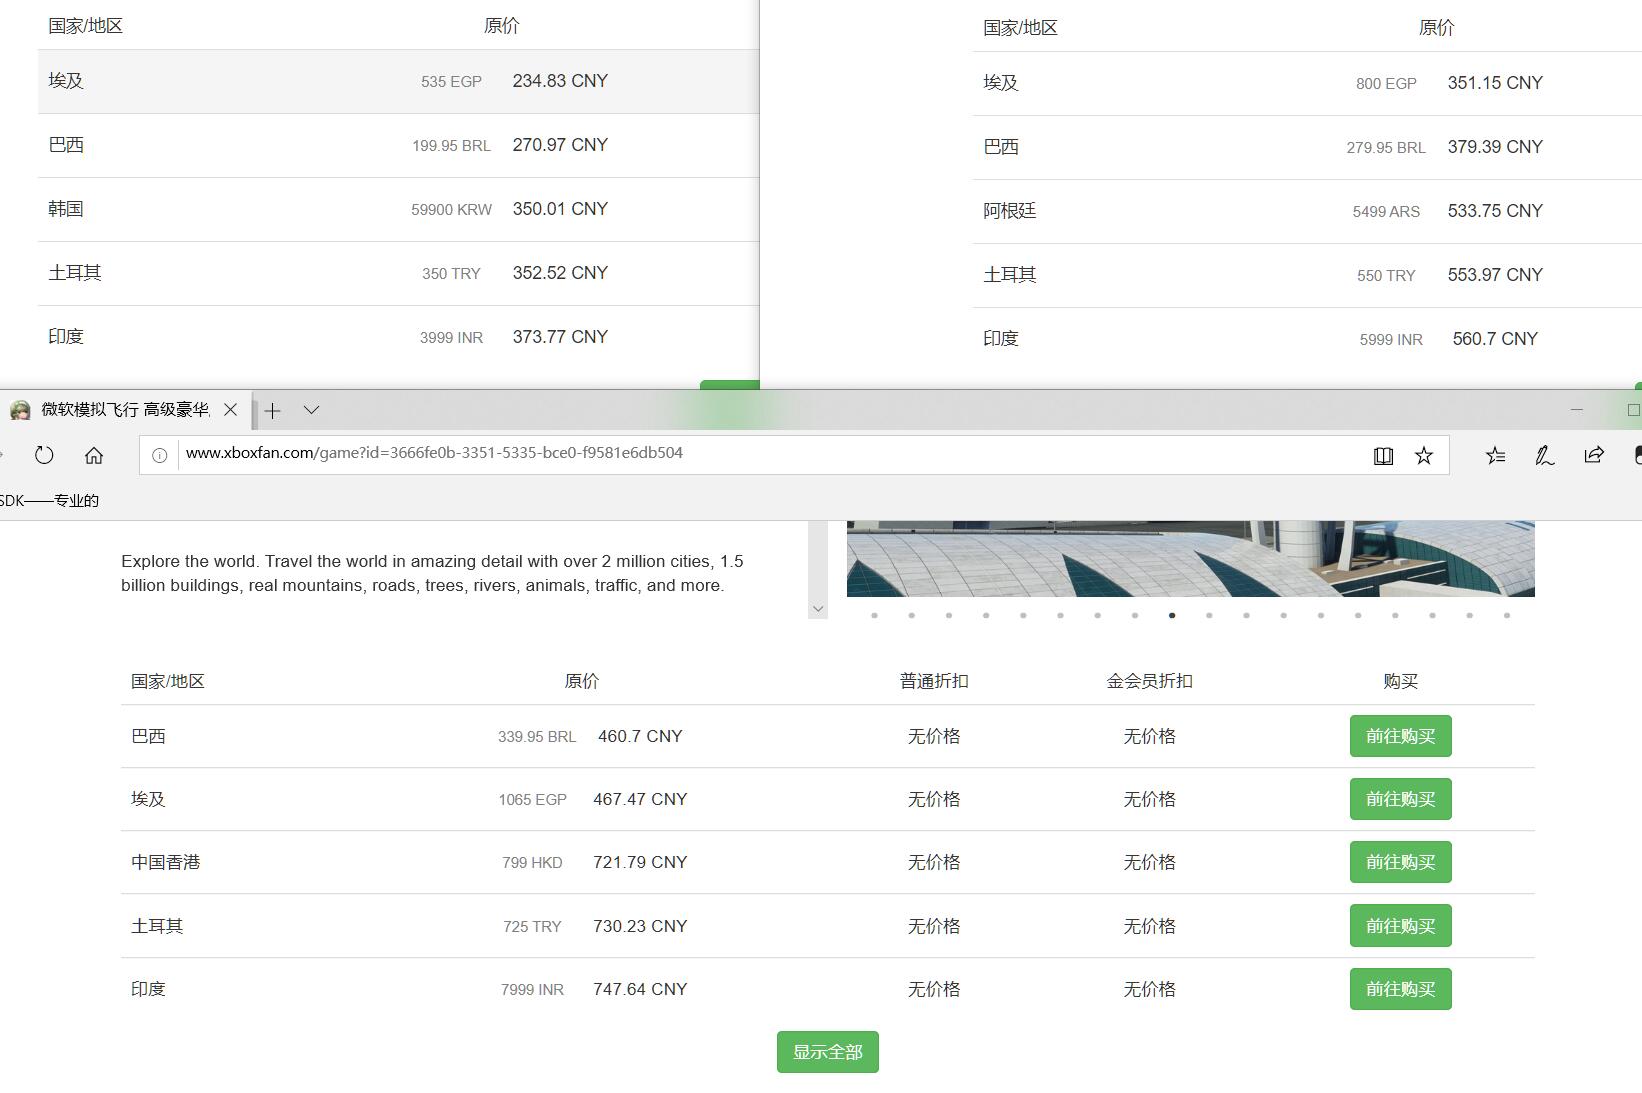Click 前往购买 for 中国香港 row
The height and width of the screenshot is (1093, 1642).
coord(1400,862)
